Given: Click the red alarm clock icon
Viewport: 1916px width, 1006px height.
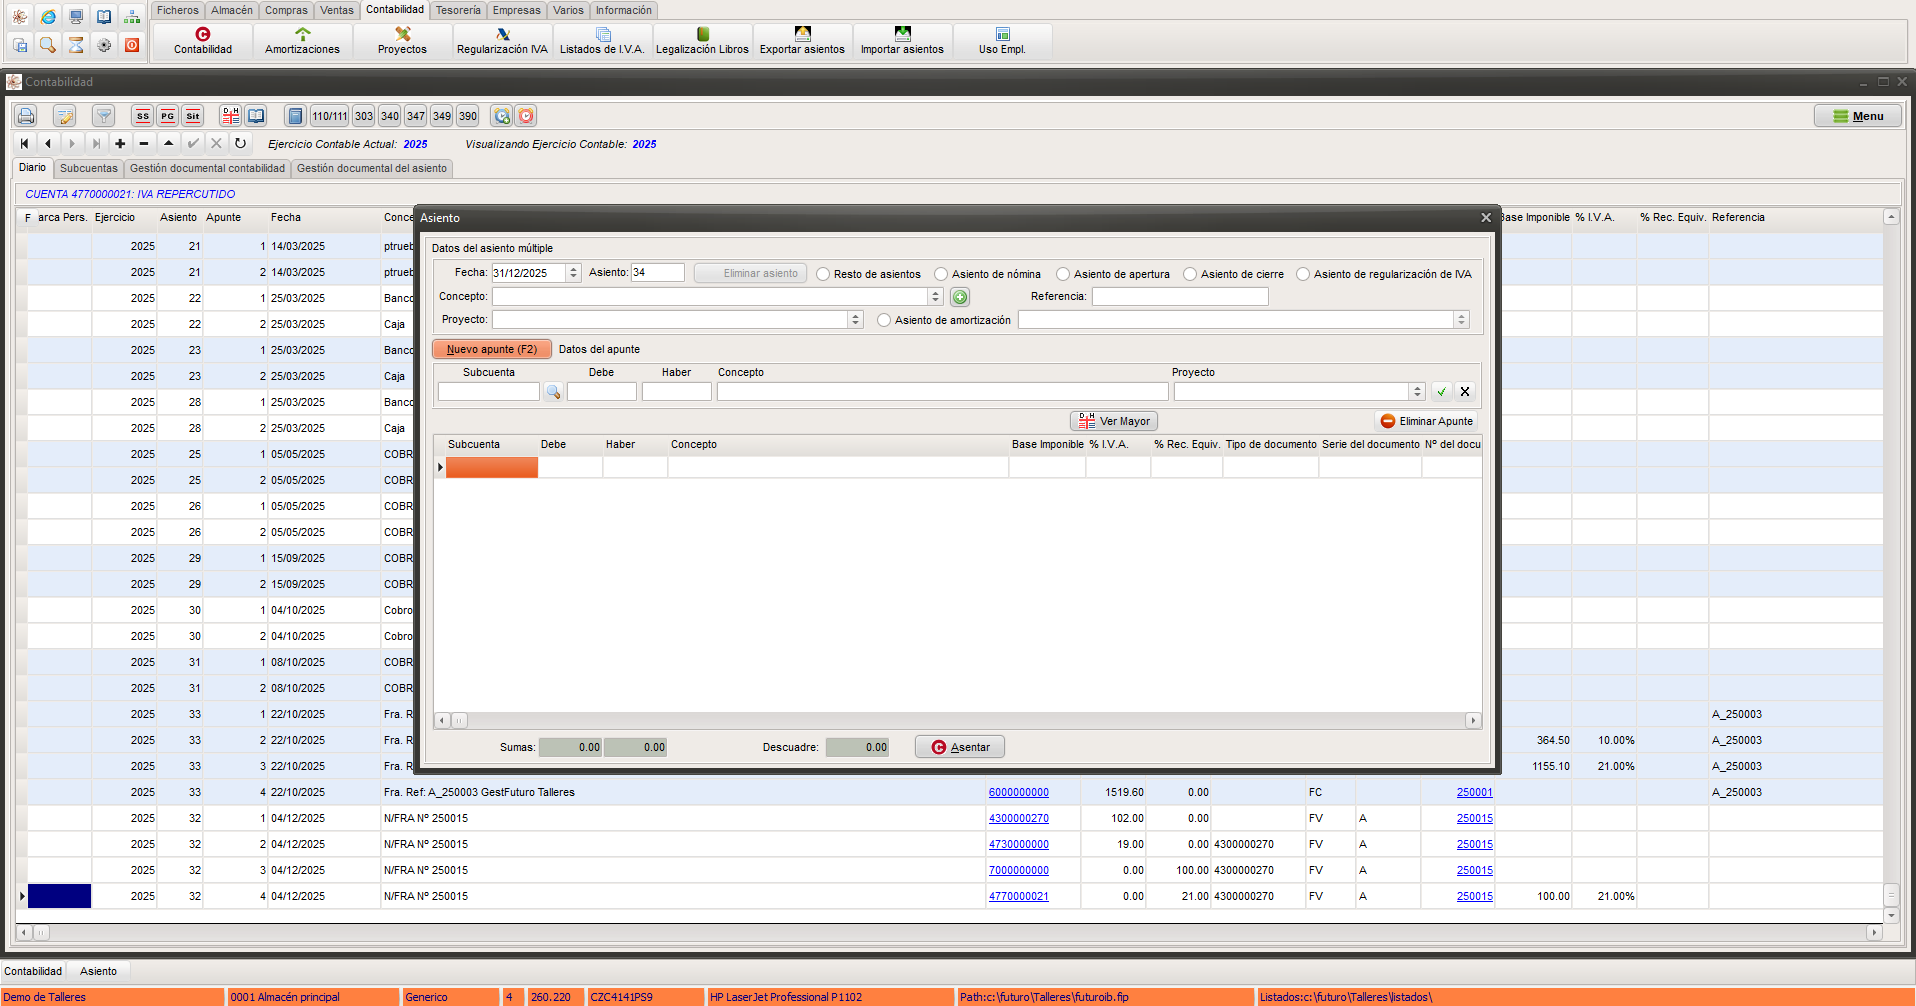Looking at the screenshot, I should pos(527,116).
